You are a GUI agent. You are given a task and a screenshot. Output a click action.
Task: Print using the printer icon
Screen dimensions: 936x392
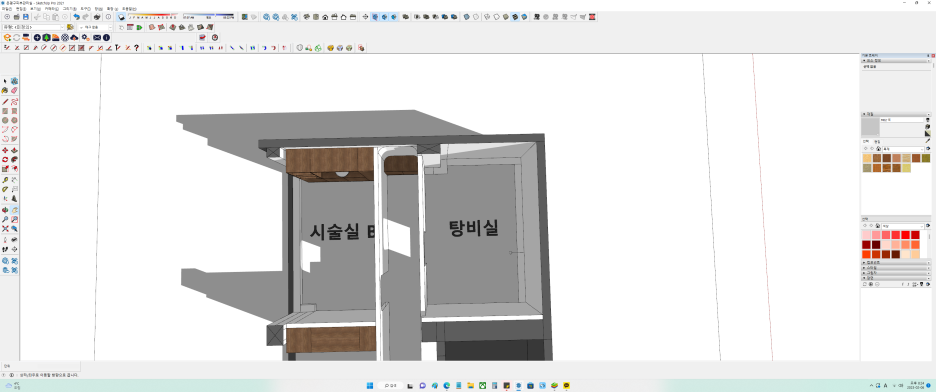[97, 17]
